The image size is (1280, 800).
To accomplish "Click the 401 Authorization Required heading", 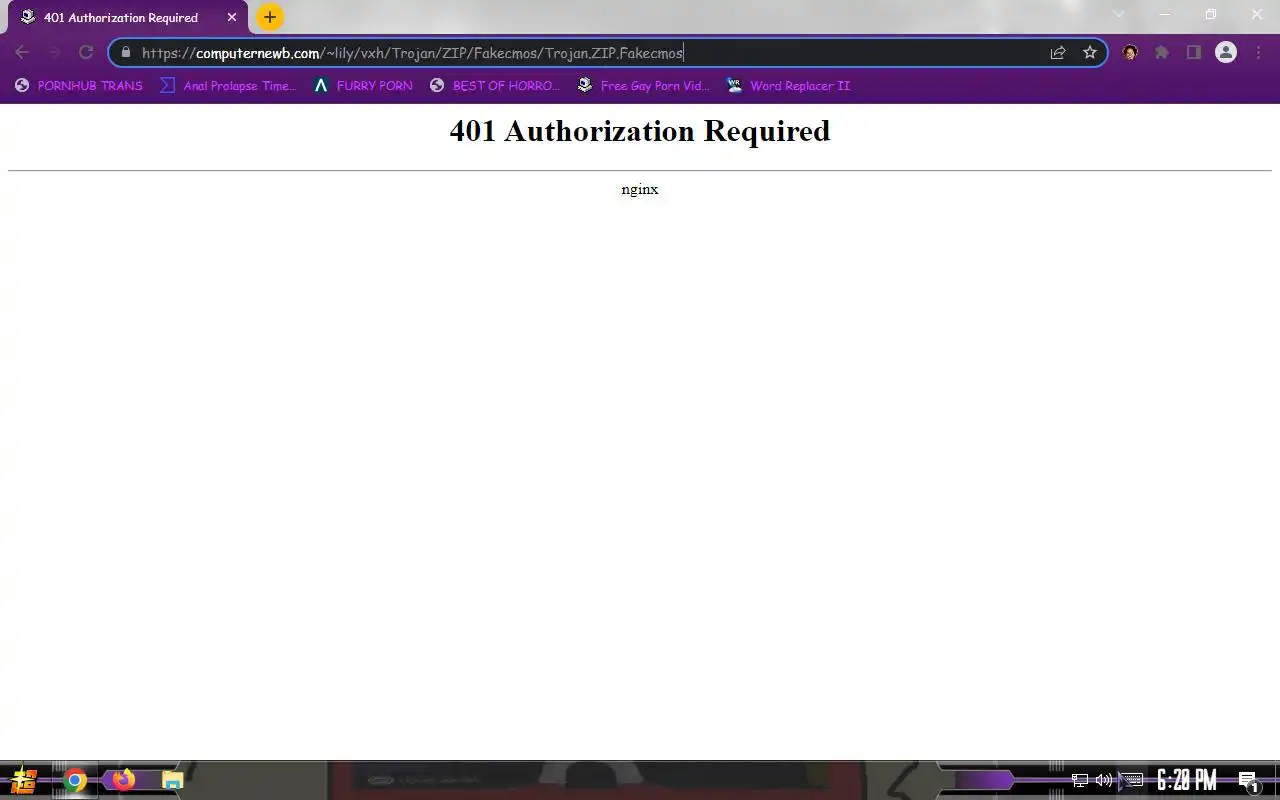I will (640, 131).
